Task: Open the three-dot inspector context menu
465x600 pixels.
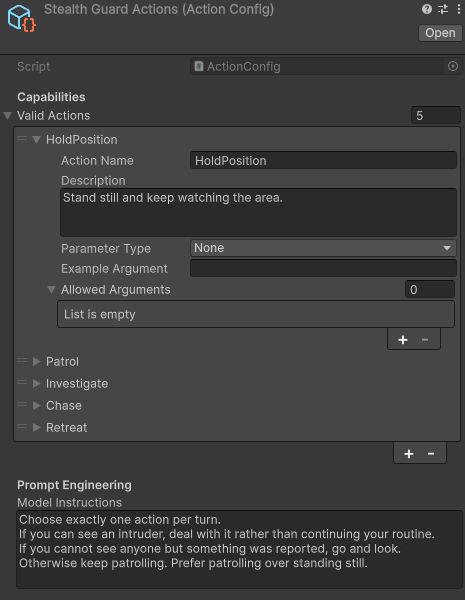Action: (458, 9)
